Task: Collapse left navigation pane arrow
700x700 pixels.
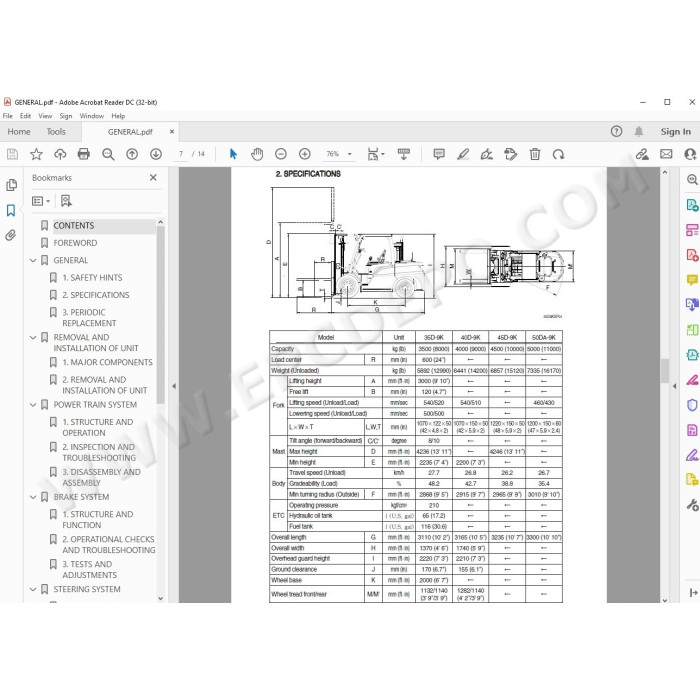Action: [x=174, y=386]
